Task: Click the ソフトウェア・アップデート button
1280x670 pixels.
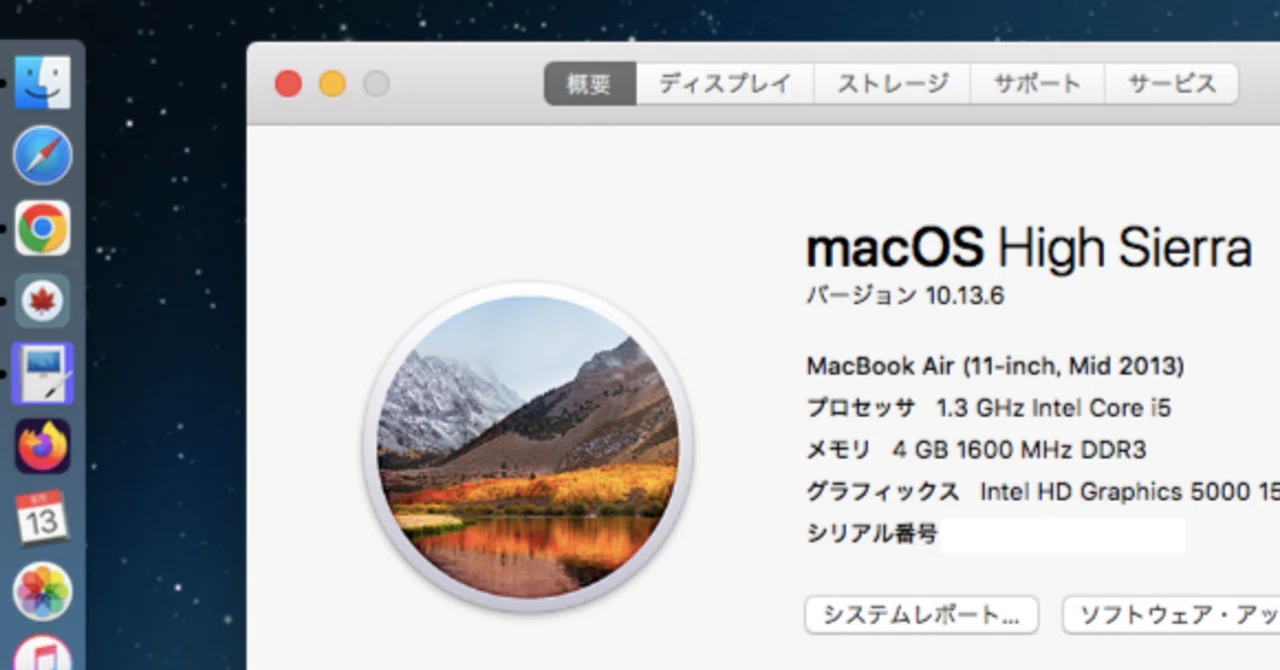Action: 1171,615
